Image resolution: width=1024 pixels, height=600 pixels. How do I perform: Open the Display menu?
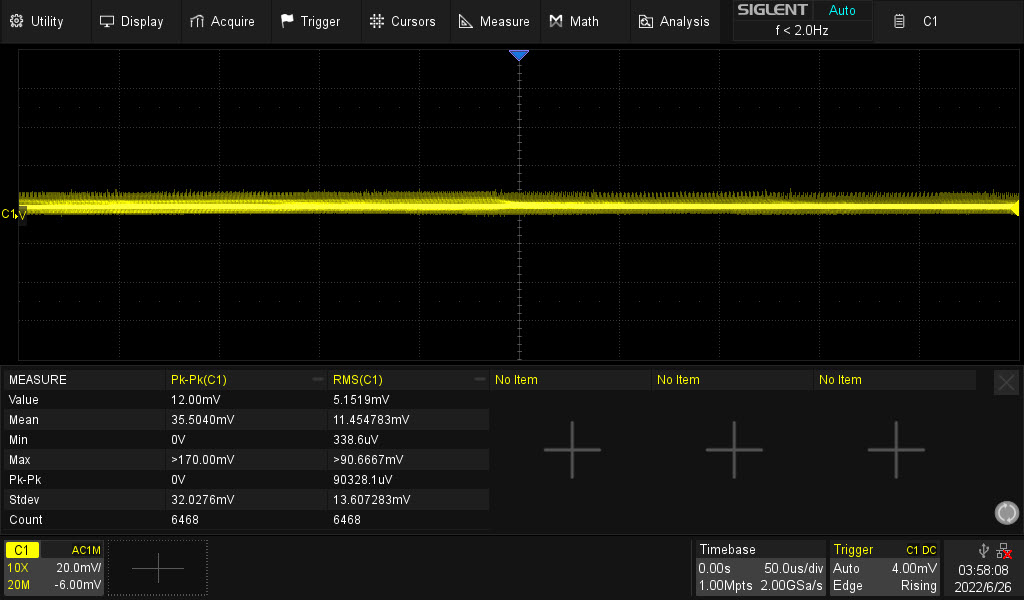[131, 21]
